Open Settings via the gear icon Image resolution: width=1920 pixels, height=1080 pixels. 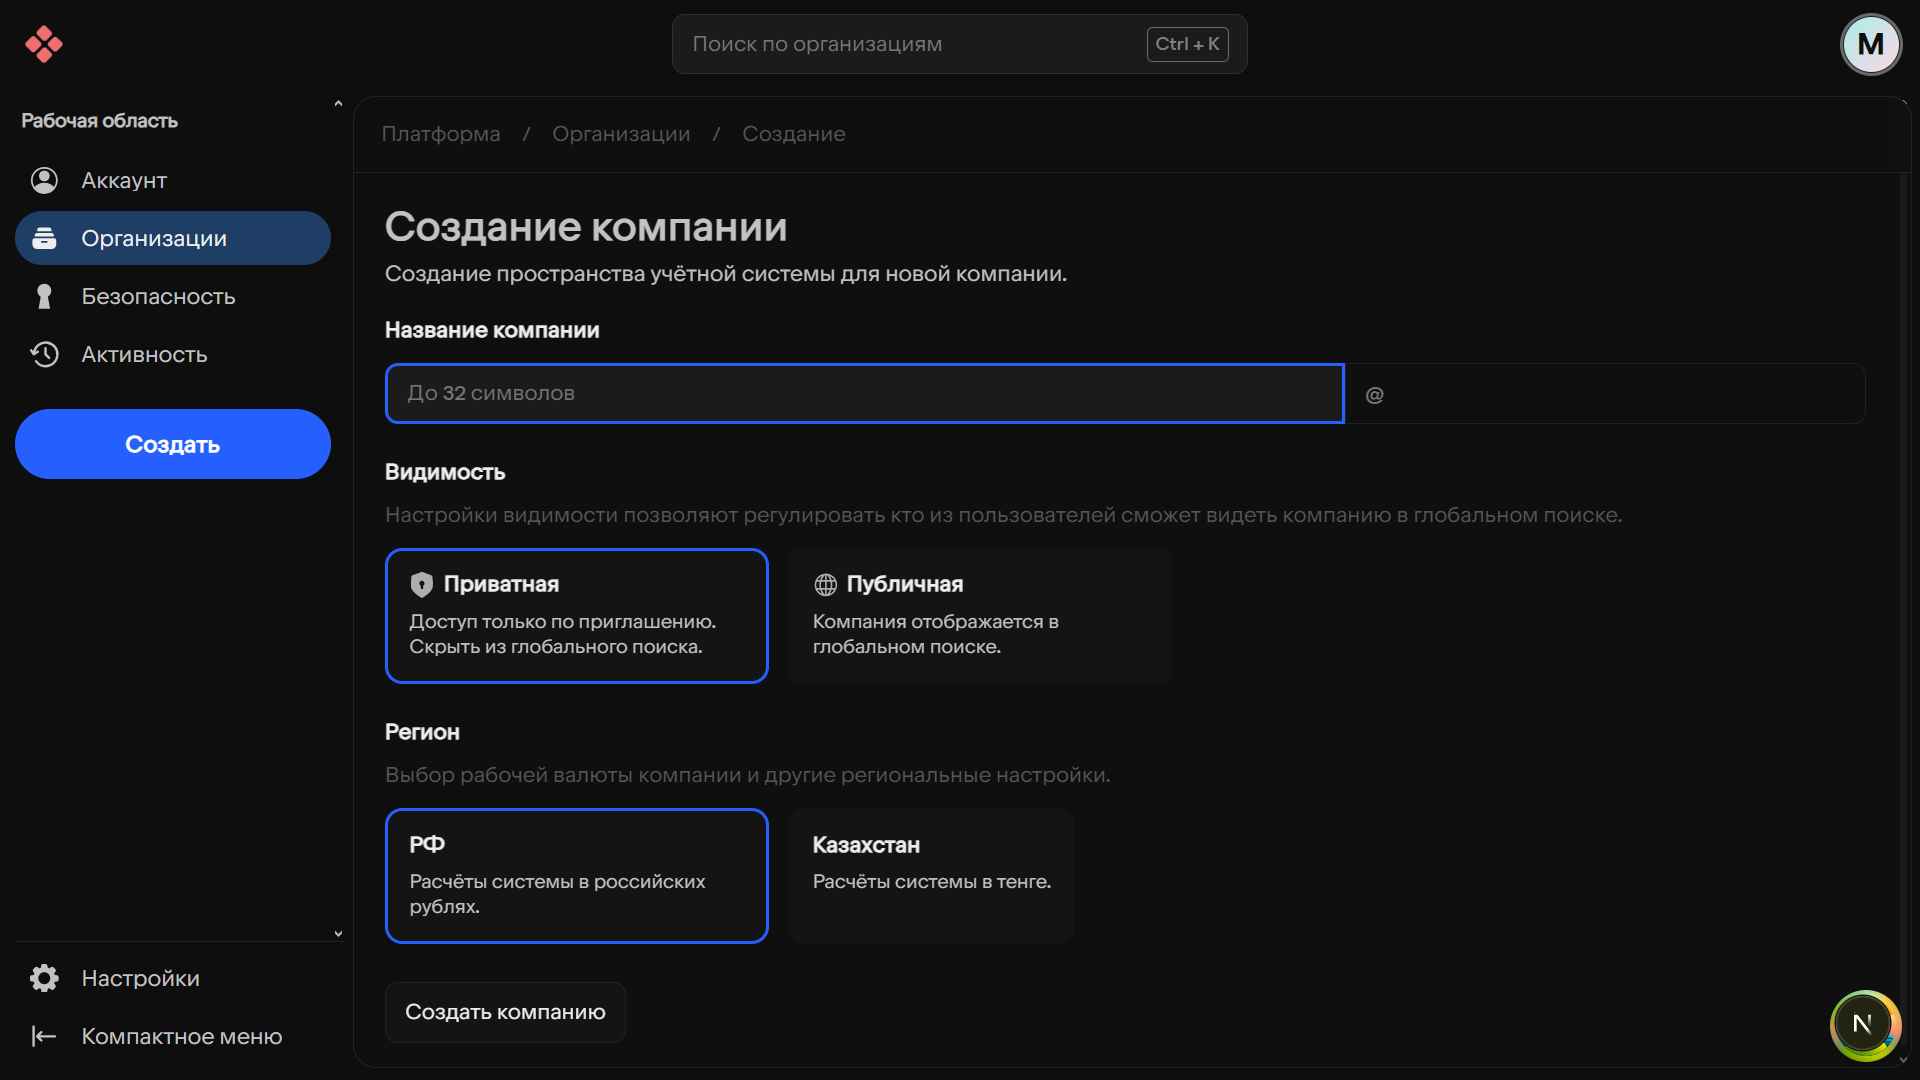[44, 978]
